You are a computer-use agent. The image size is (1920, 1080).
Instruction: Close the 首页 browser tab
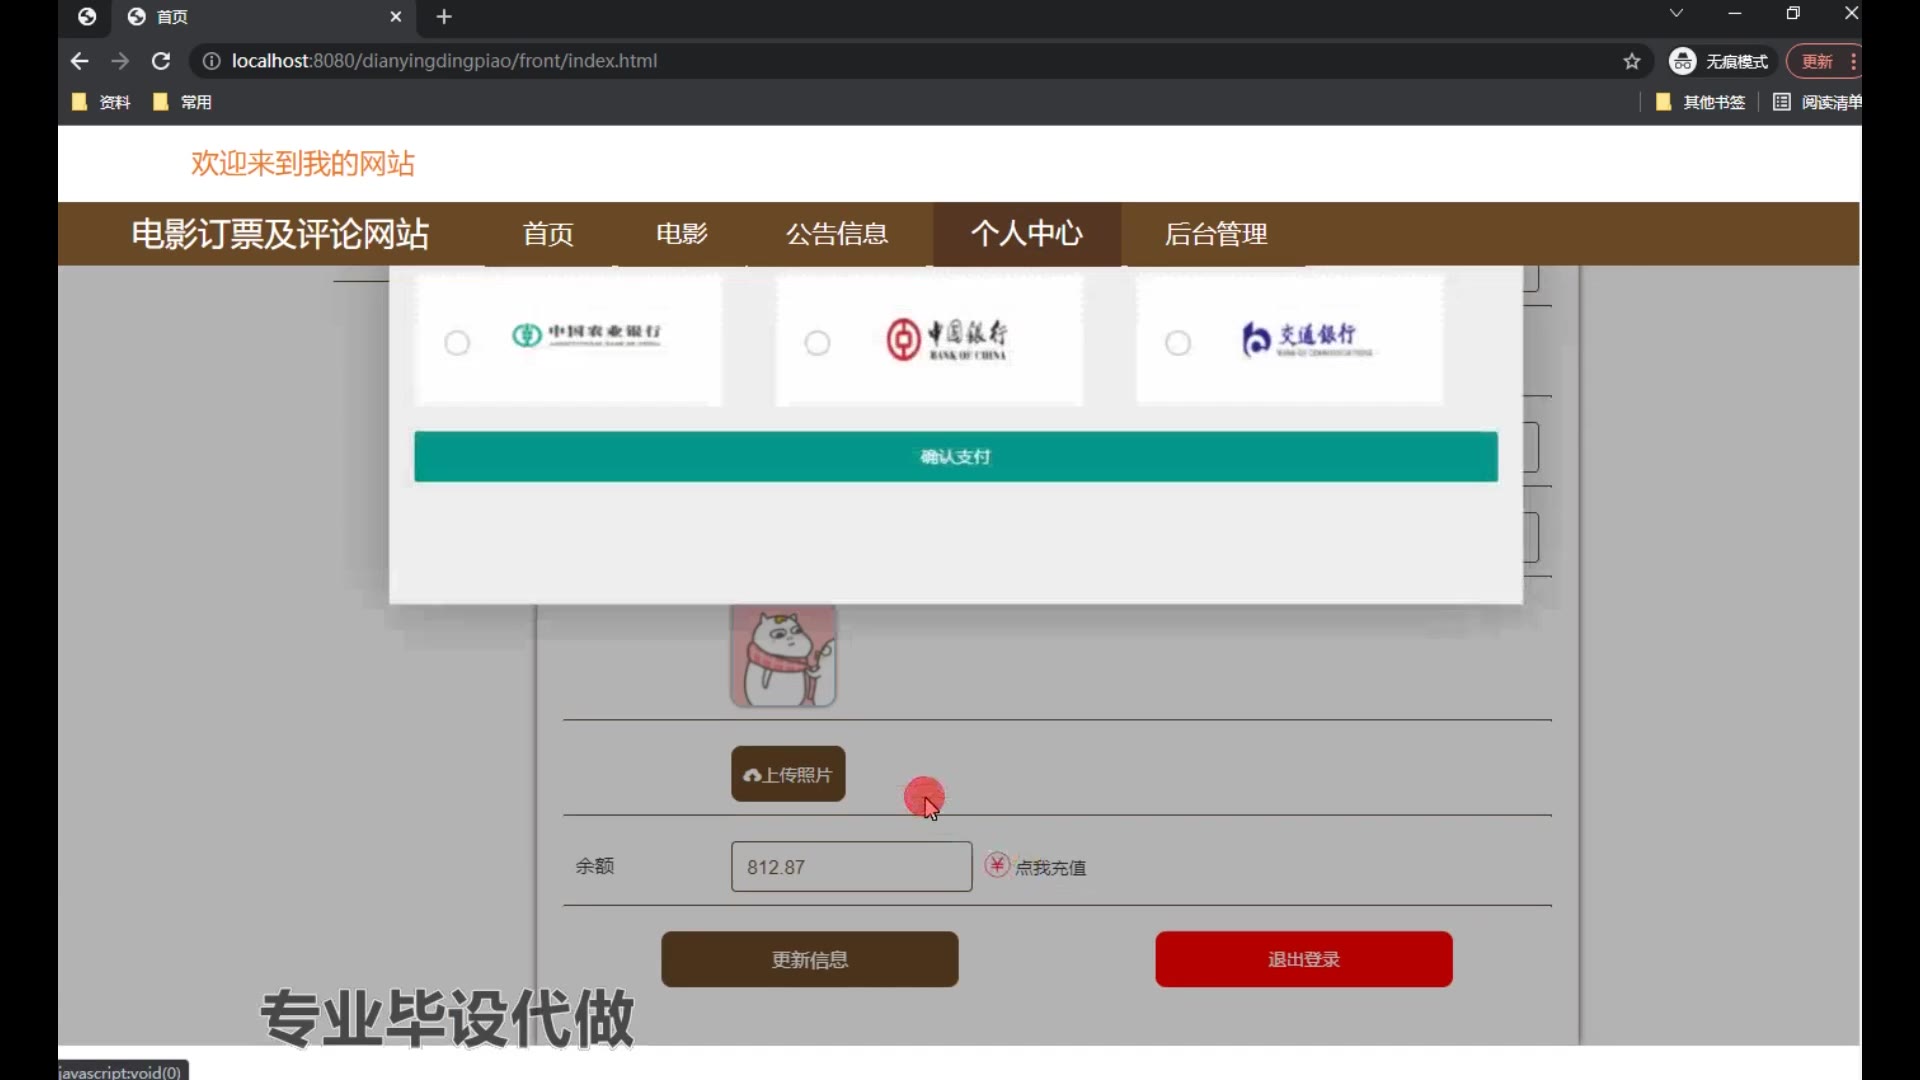coord(395,17)
